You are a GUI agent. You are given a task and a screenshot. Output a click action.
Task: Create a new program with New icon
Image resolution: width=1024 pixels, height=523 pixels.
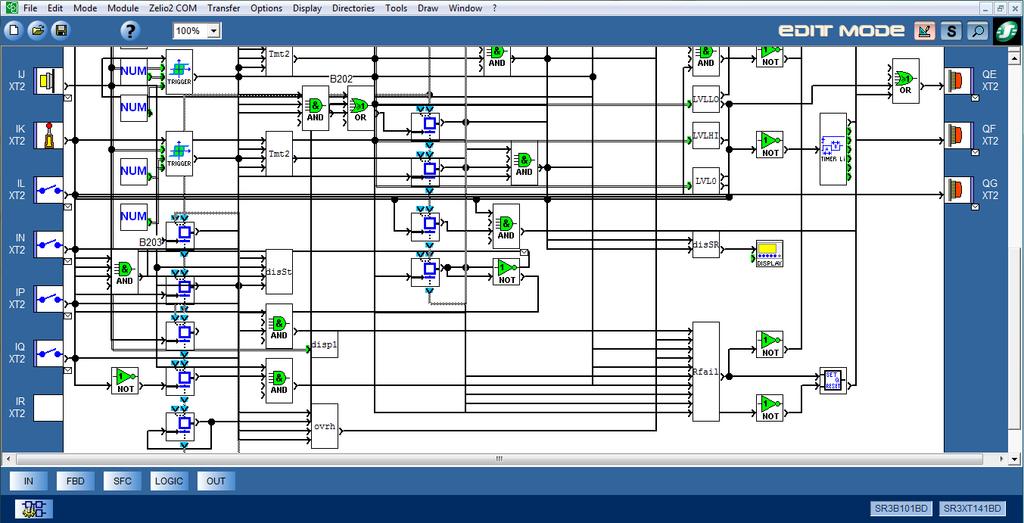[14, 31]
